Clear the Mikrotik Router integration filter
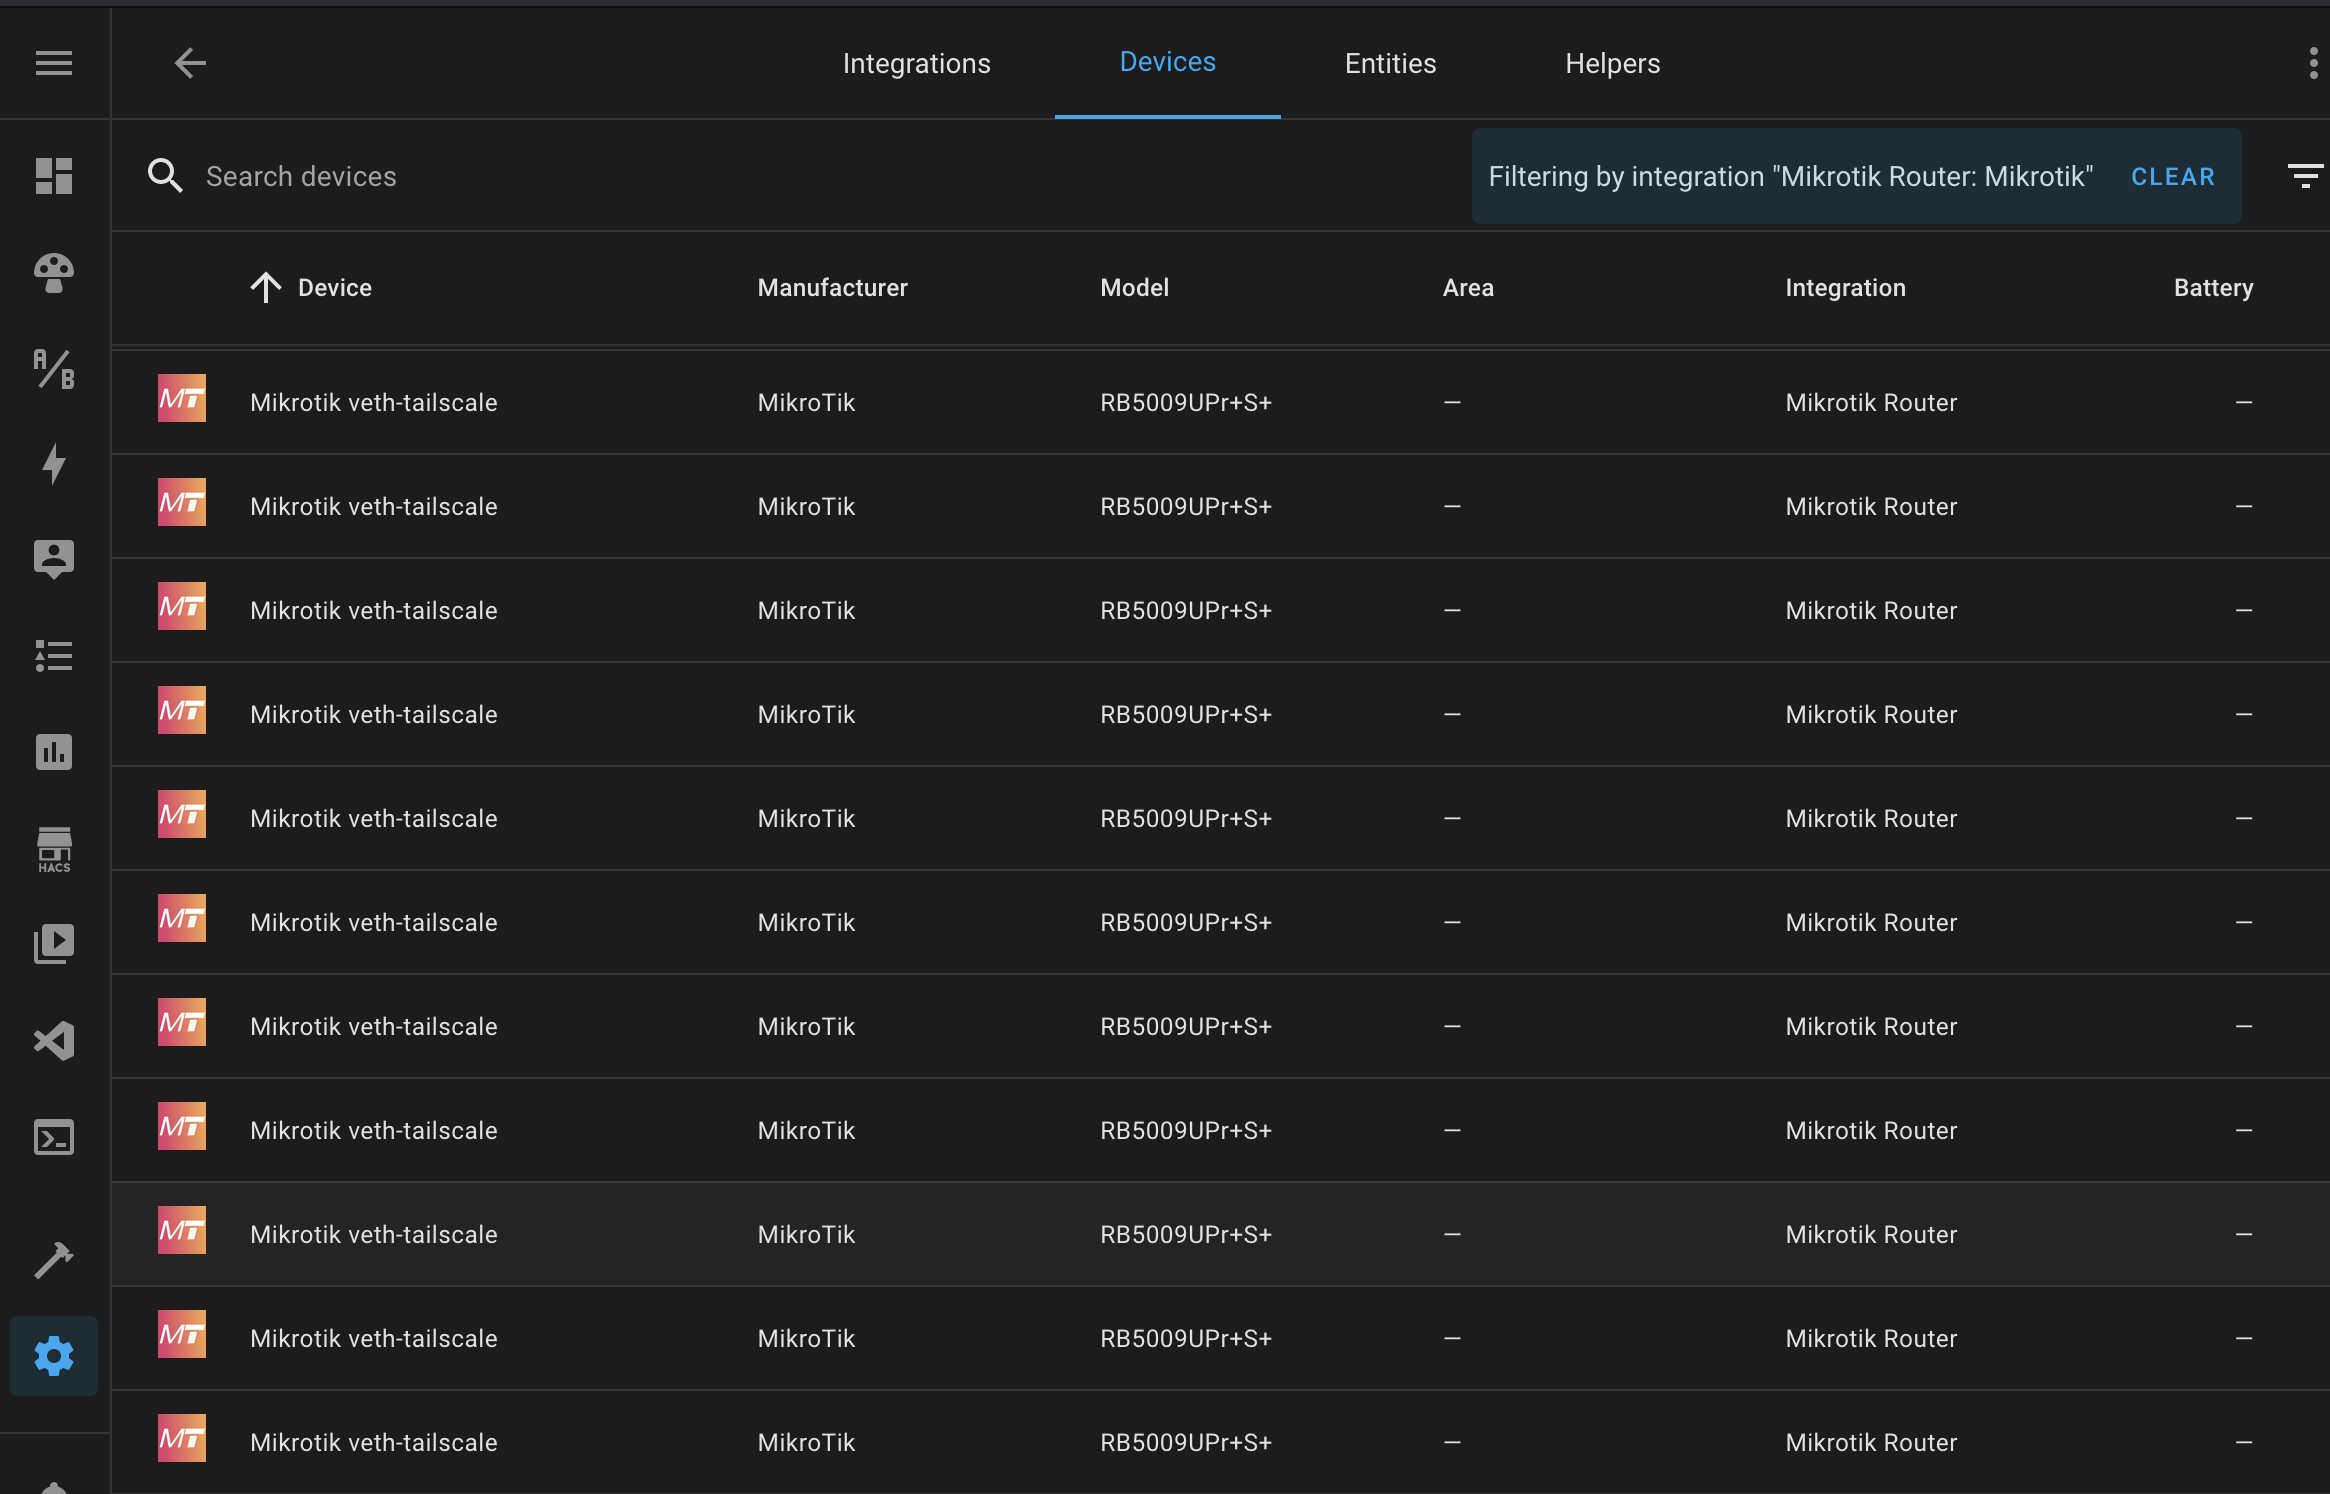This screenshot has height=1494, width=2330. pos(2172,176)
